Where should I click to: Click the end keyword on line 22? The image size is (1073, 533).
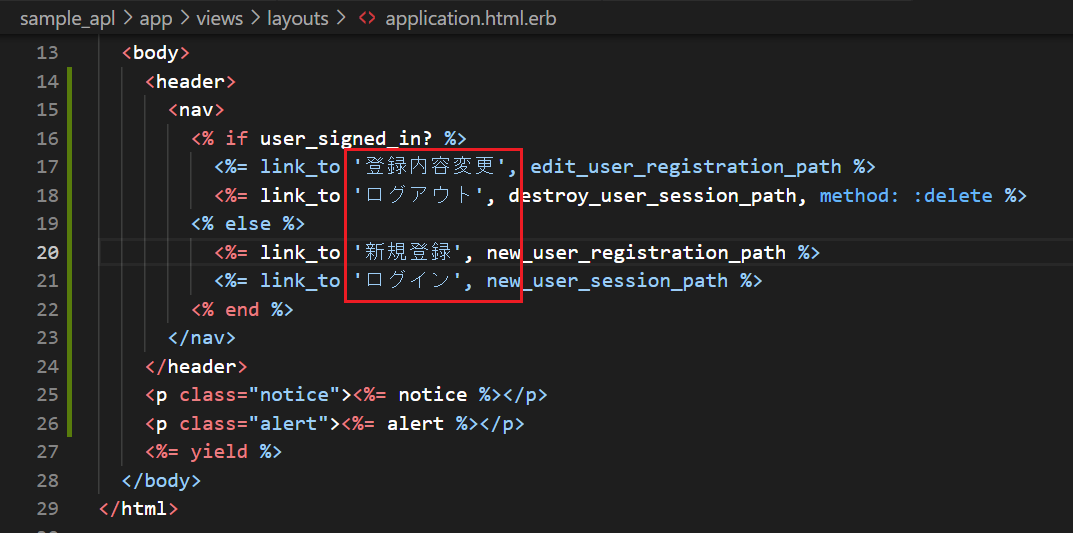(x=242, y=309)
